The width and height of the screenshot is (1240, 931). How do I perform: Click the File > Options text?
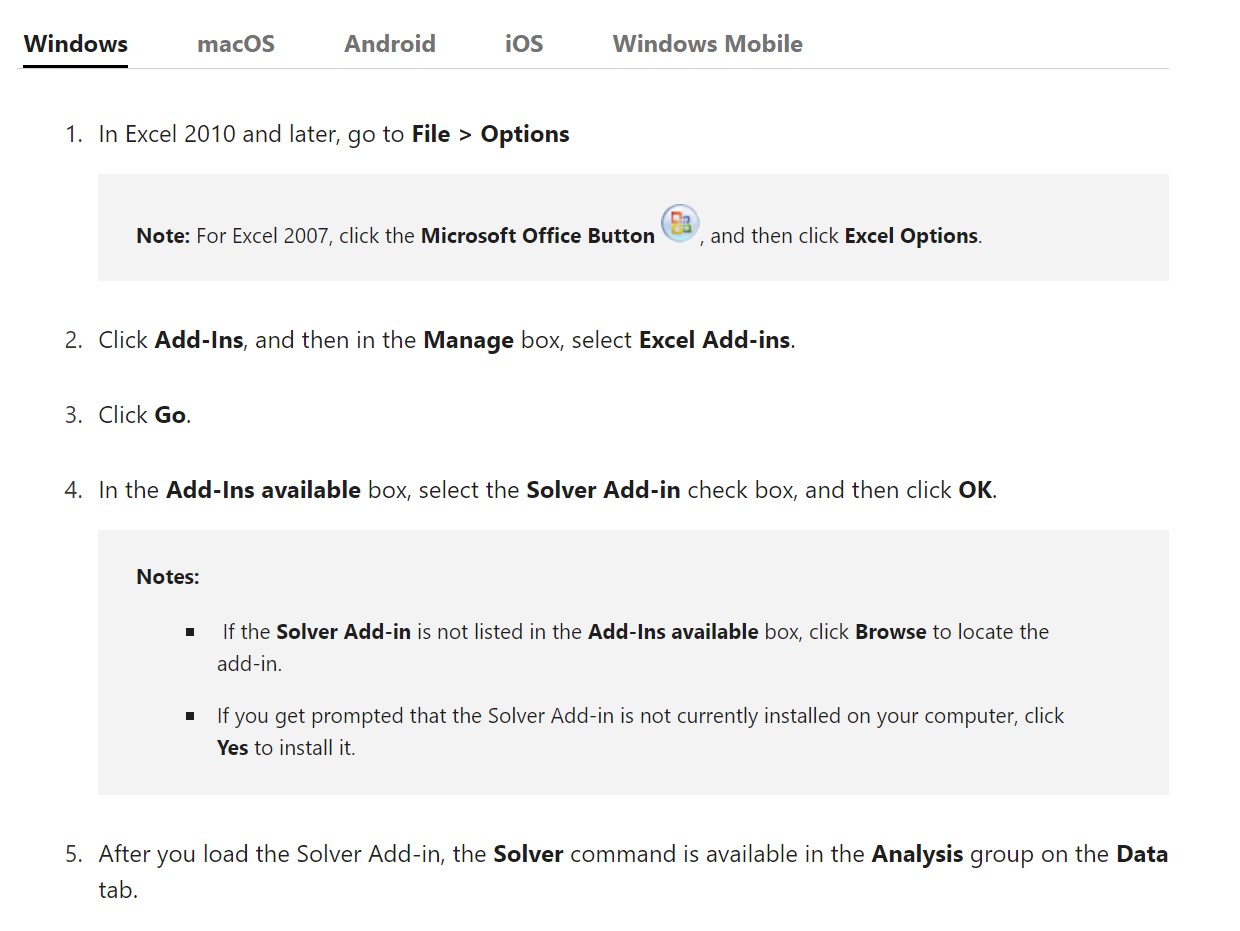(490, 133)
